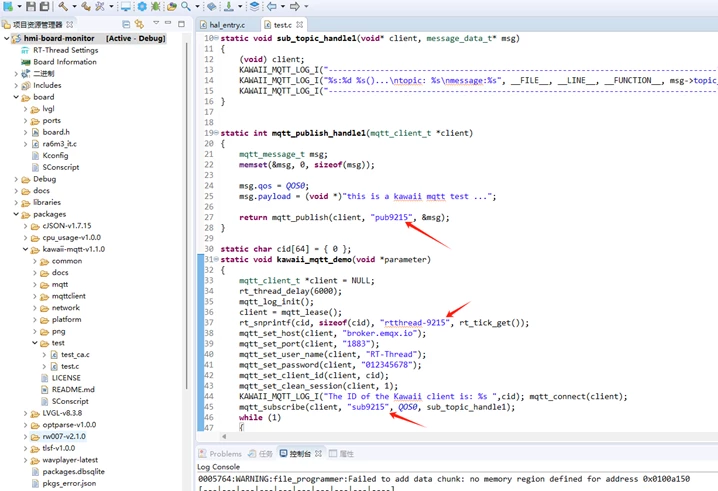Expand the Debug folder
The height and width of the screenshot is (491, 718).
pos(16,179)
